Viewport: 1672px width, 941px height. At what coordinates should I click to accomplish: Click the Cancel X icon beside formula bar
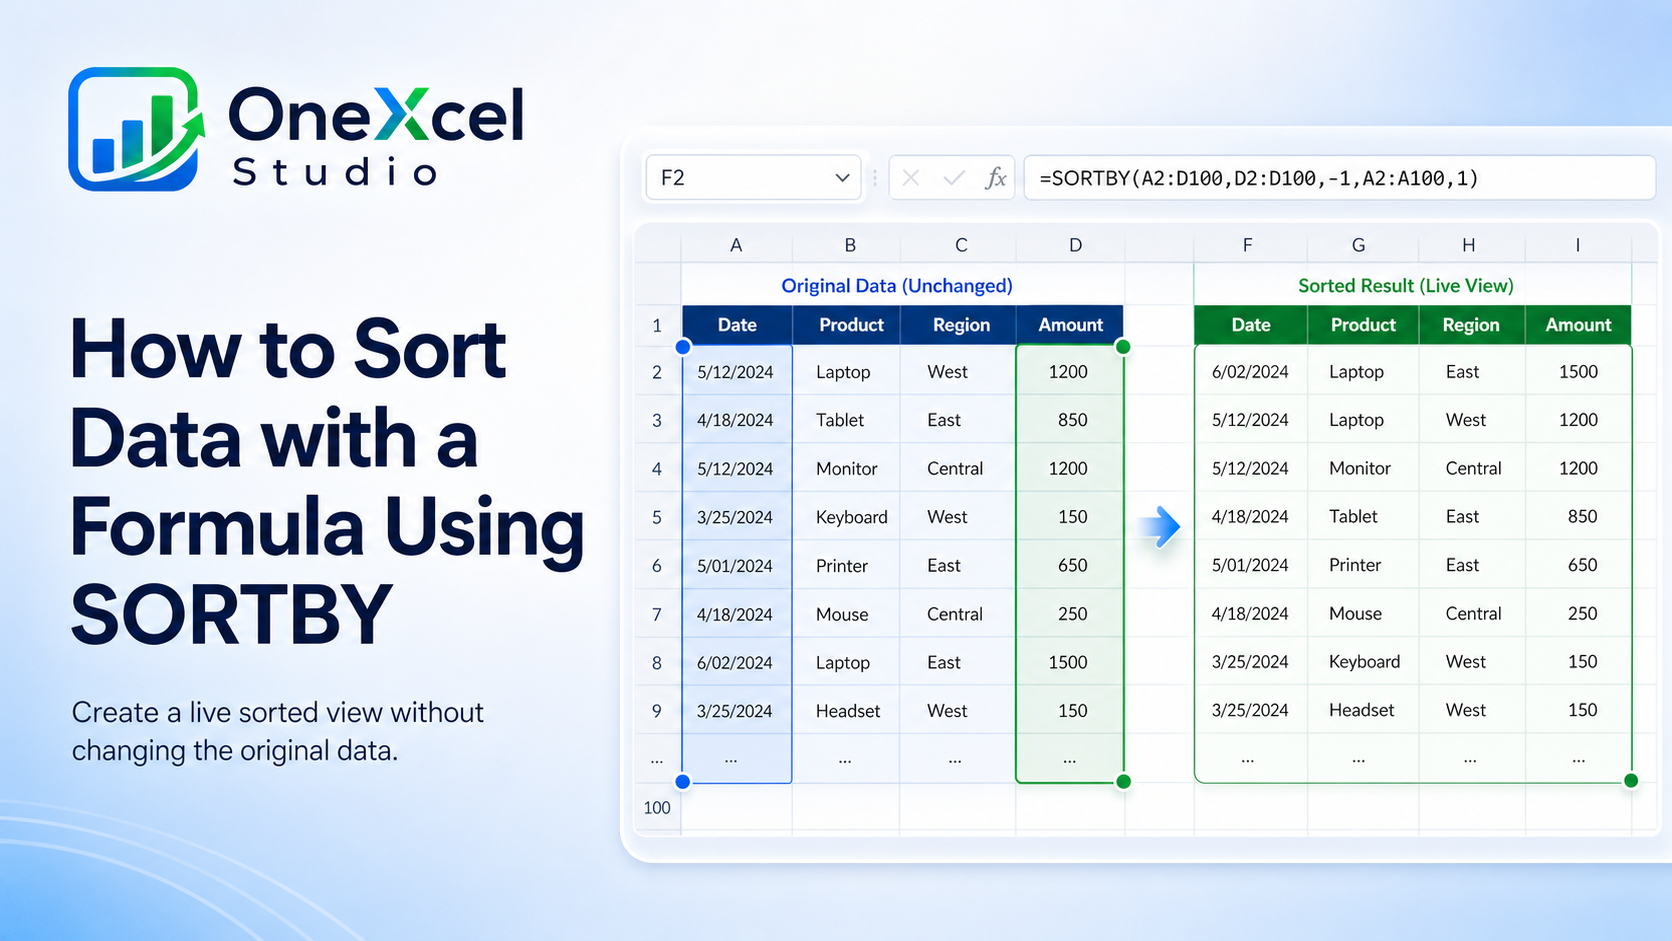coord(910,178)
